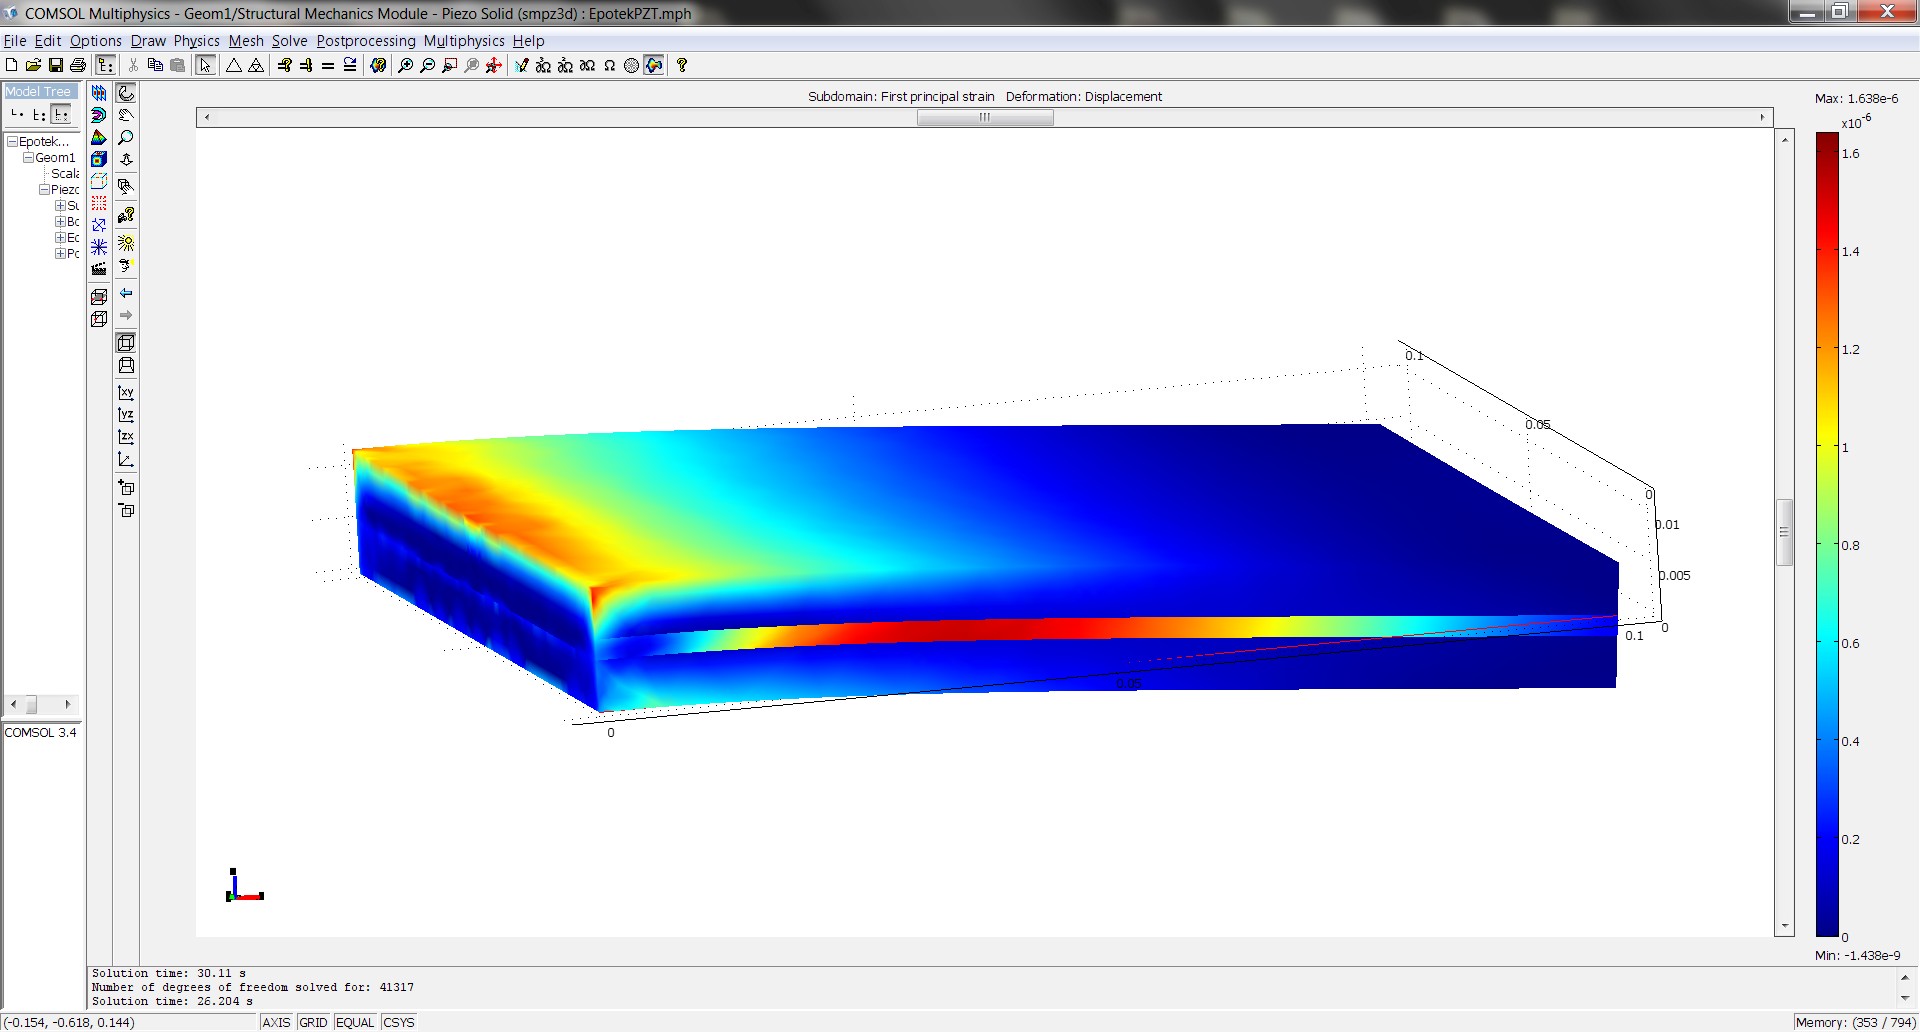Image resolution: width=1920 pixels, height=1032 pixels.
Task: Toggle Boundary Plot cube icon
Action: click(x=99, y=159)
